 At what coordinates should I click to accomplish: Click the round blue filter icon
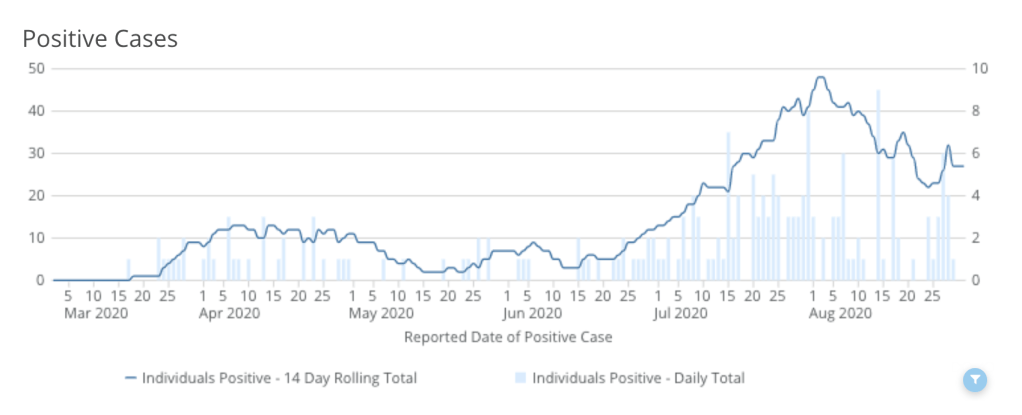point(975,380)
